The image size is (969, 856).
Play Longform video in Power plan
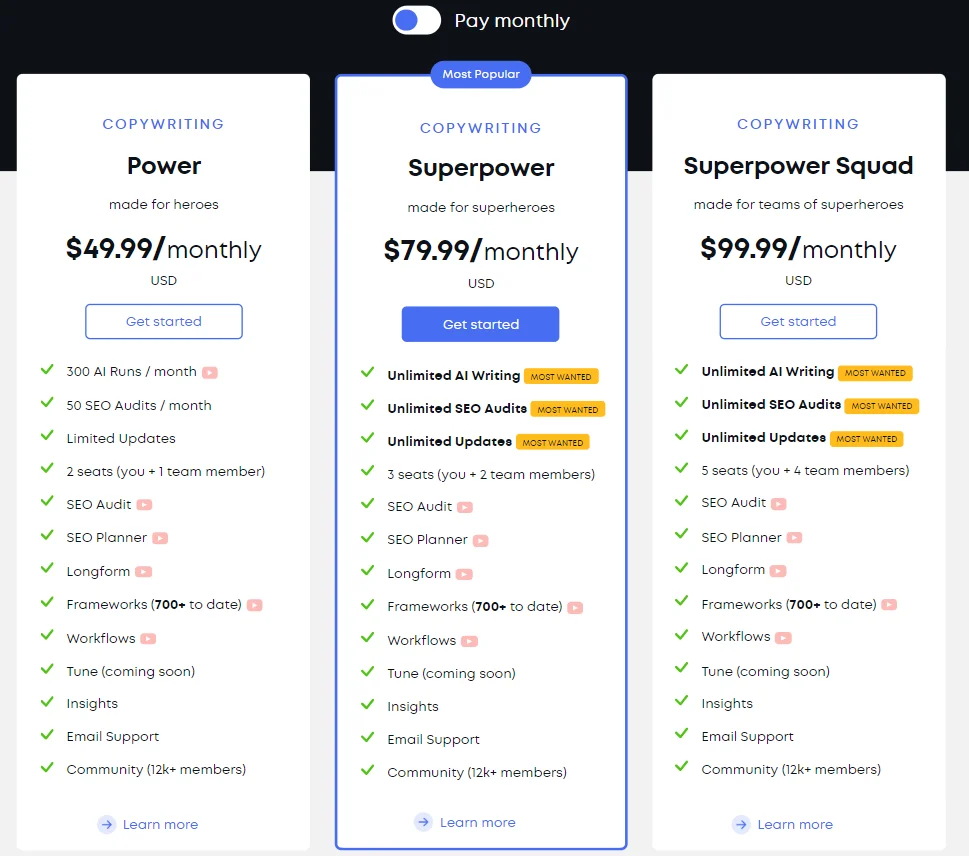pos(143,572)
